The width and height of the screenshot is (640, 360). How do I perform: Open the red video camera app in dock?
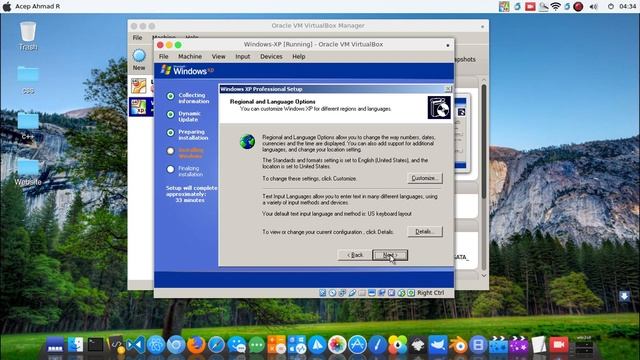(559, 345)
